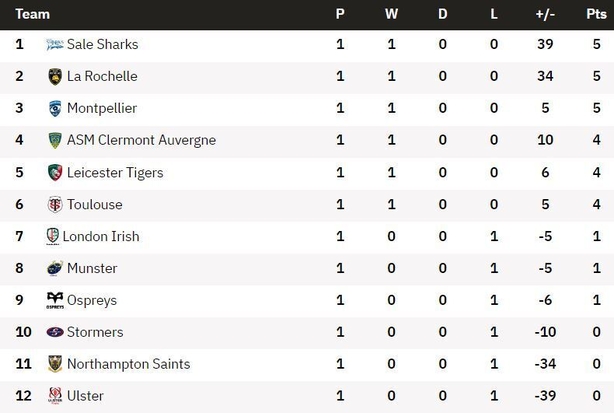The image size is (614, 413).
Task: Click the La Rochelle crest icon
Action: coord(55,76)
